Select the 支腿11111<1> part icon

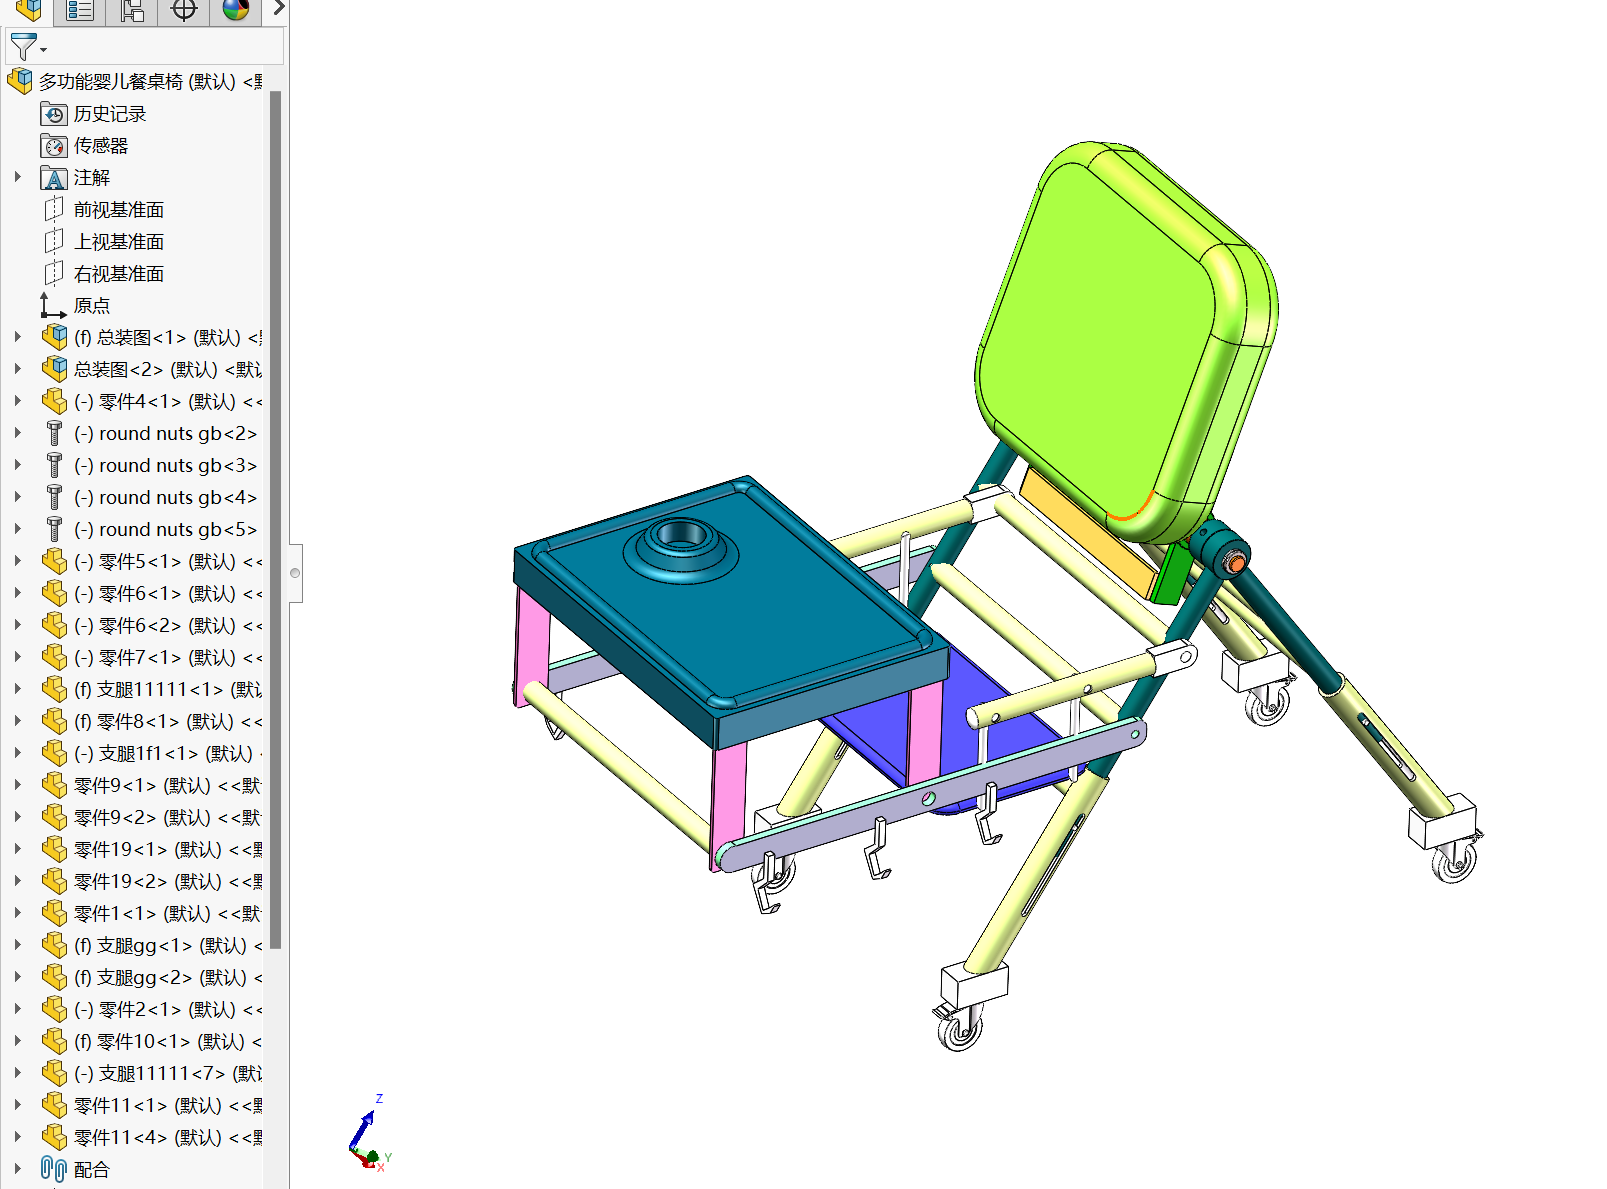[x=55, y=689]
